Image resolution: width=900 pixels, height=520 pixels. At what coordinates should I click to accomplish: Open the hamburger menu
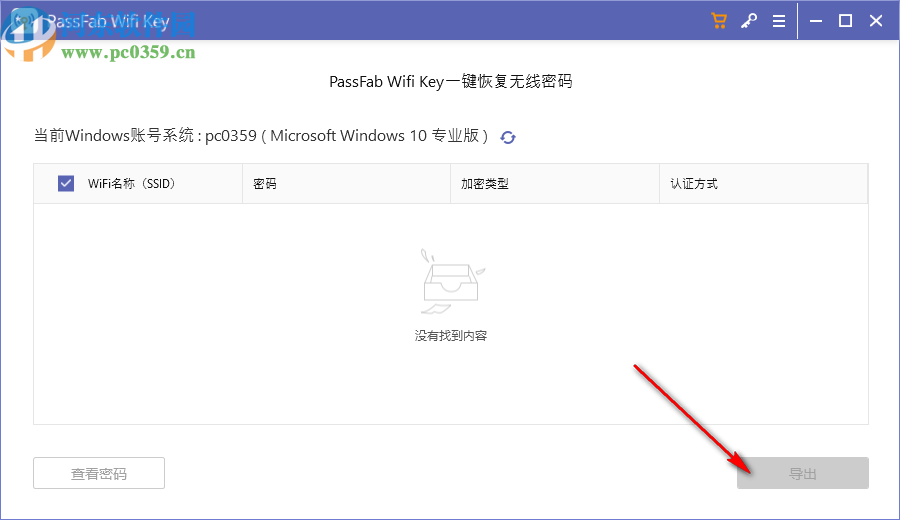pos(779,21)
